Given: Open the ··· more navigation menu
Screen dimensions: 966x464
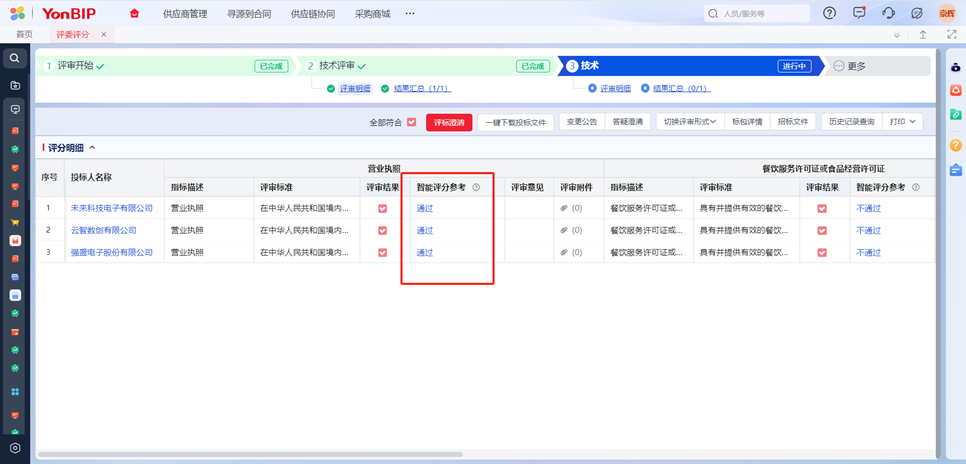Looking at the screenshot, I should pos(410,14).
